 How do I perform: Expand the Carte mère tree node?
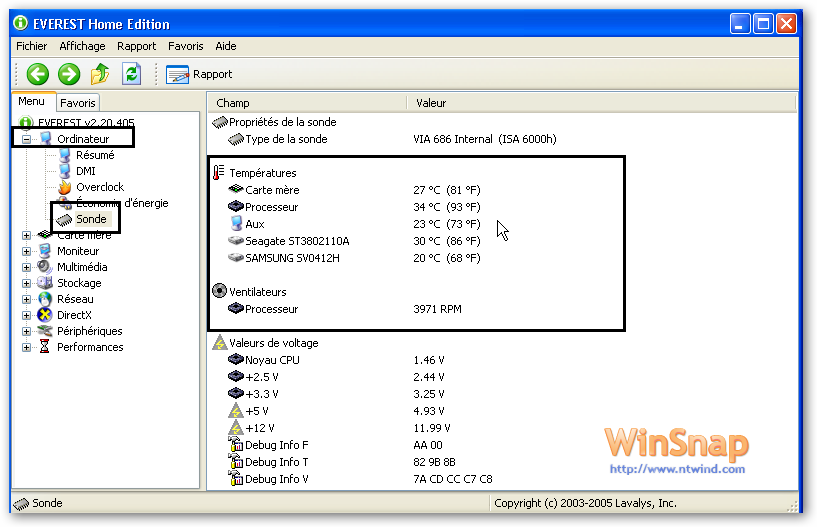point(26,235)
